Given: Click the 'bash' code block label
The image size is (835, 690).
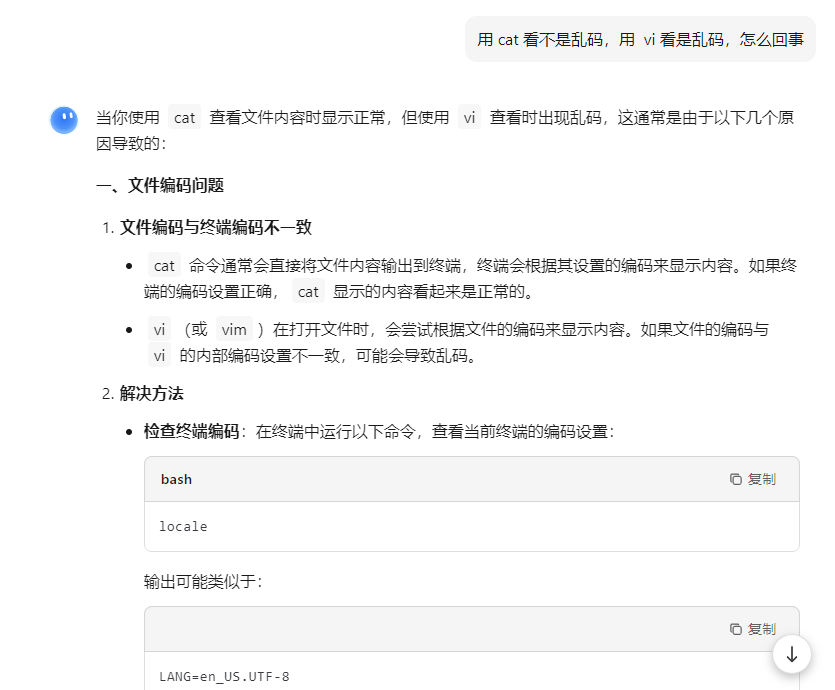Looking at the screenshot, I should [x=176, y=479].
